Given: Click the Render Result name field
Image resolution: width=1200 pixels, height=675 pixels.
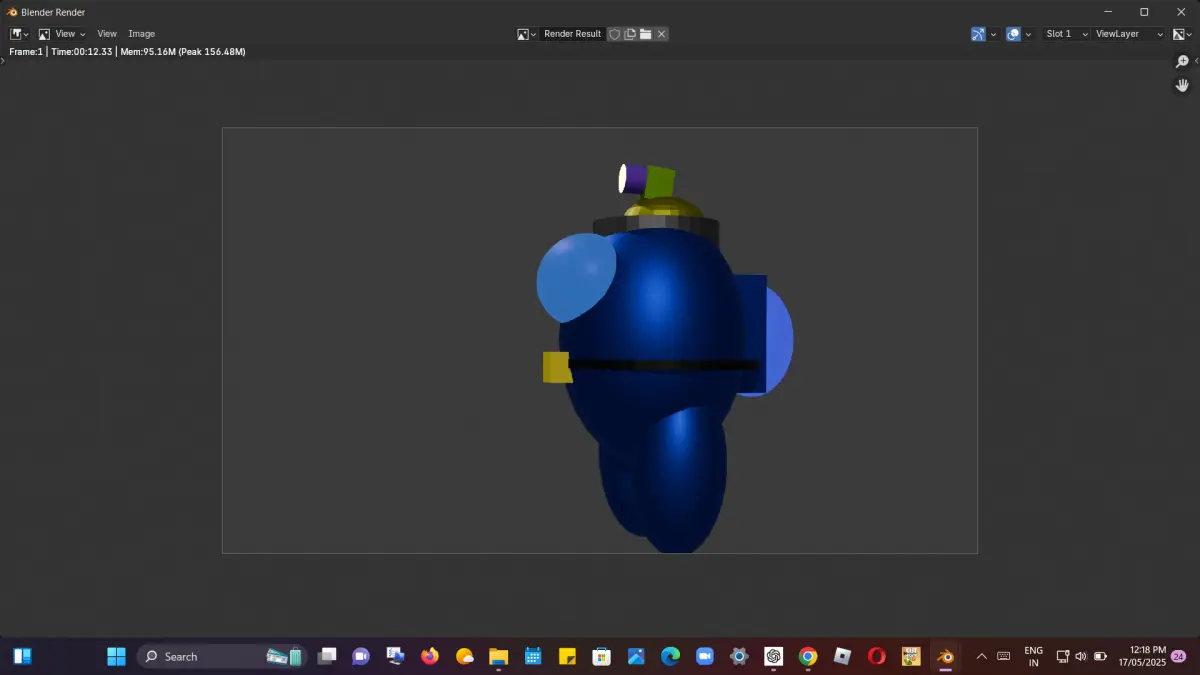Looking at the screenshot, I should (x=573, y=34).
